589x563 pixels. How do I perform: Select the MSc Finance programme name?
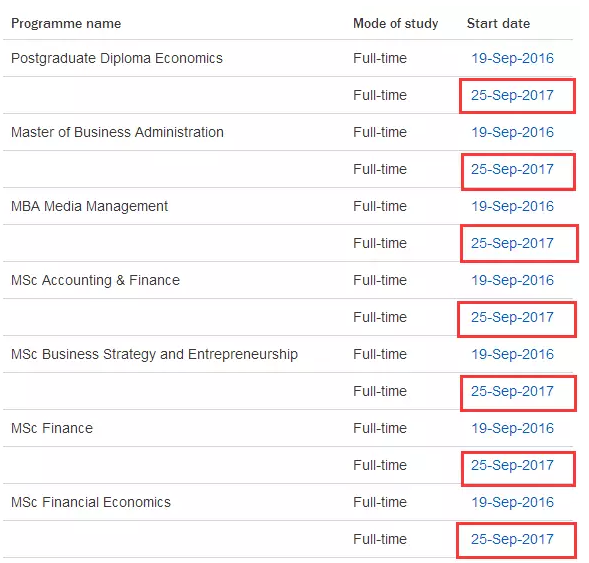(52, 428)
